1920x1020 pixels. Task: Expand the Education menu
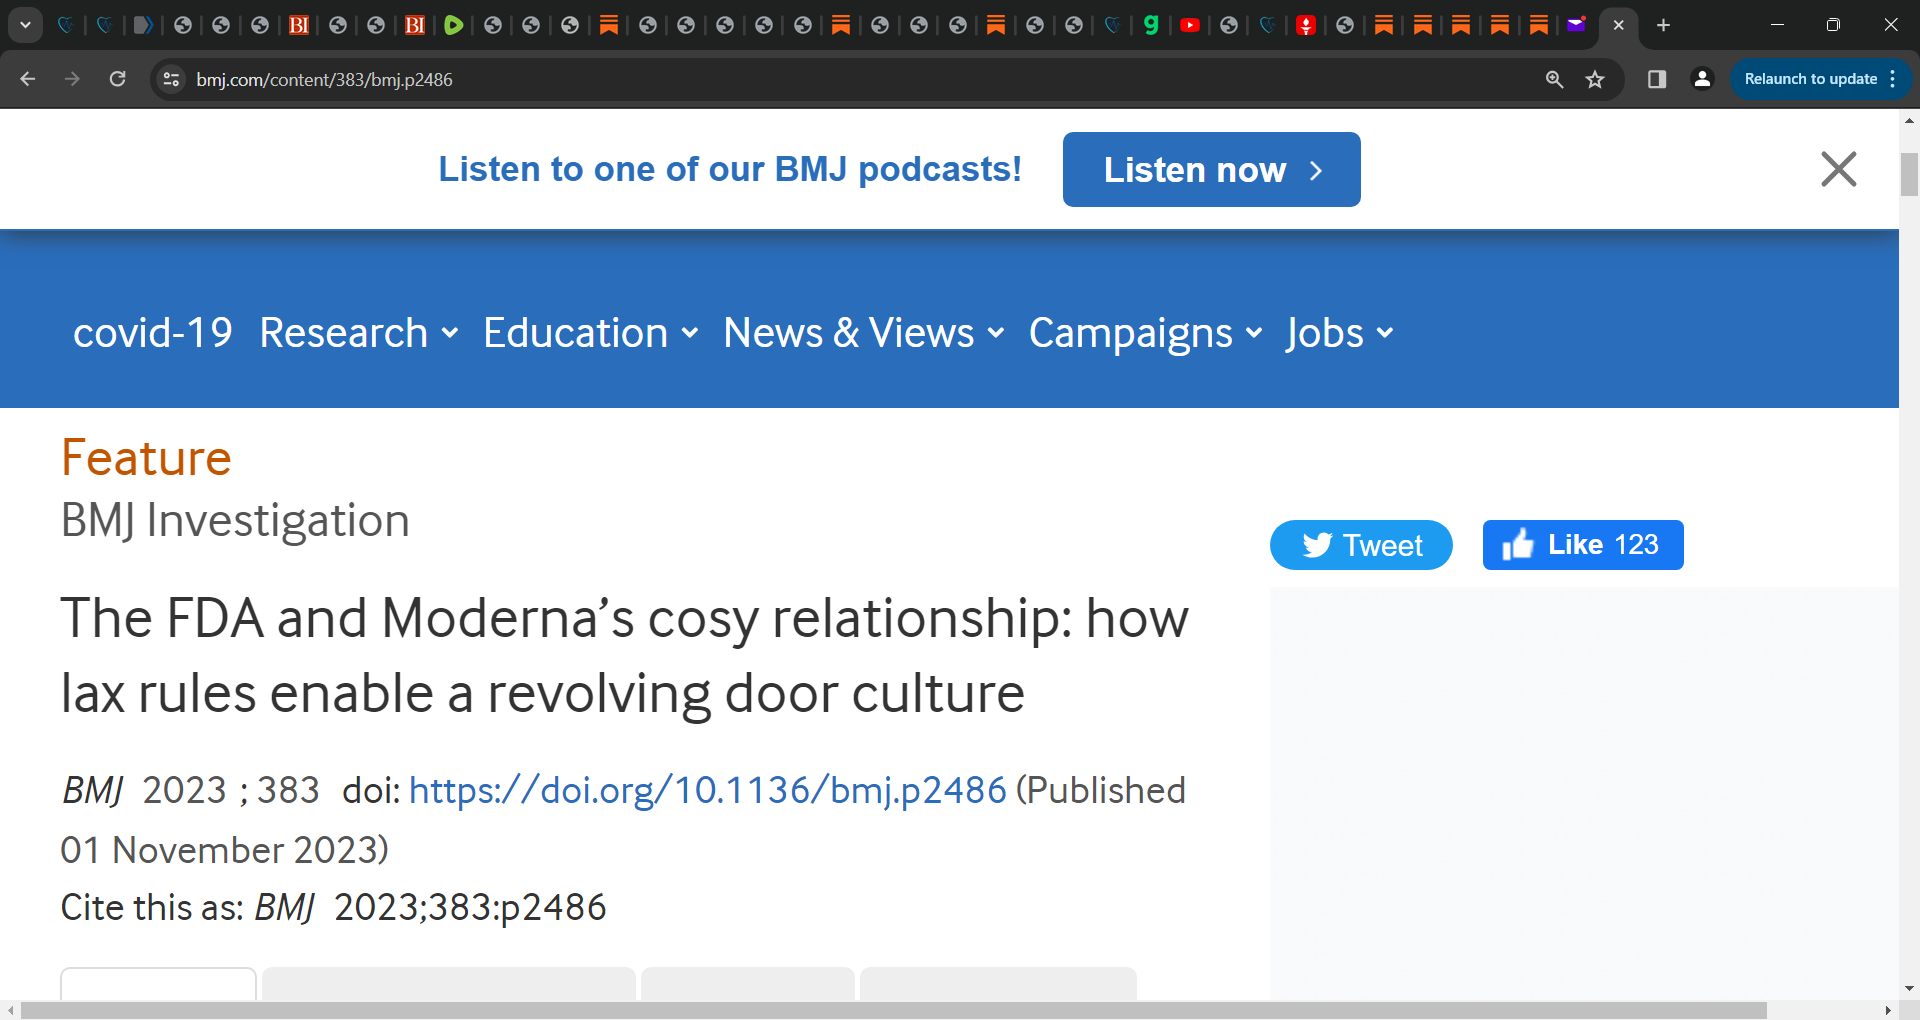pos(591,333)
